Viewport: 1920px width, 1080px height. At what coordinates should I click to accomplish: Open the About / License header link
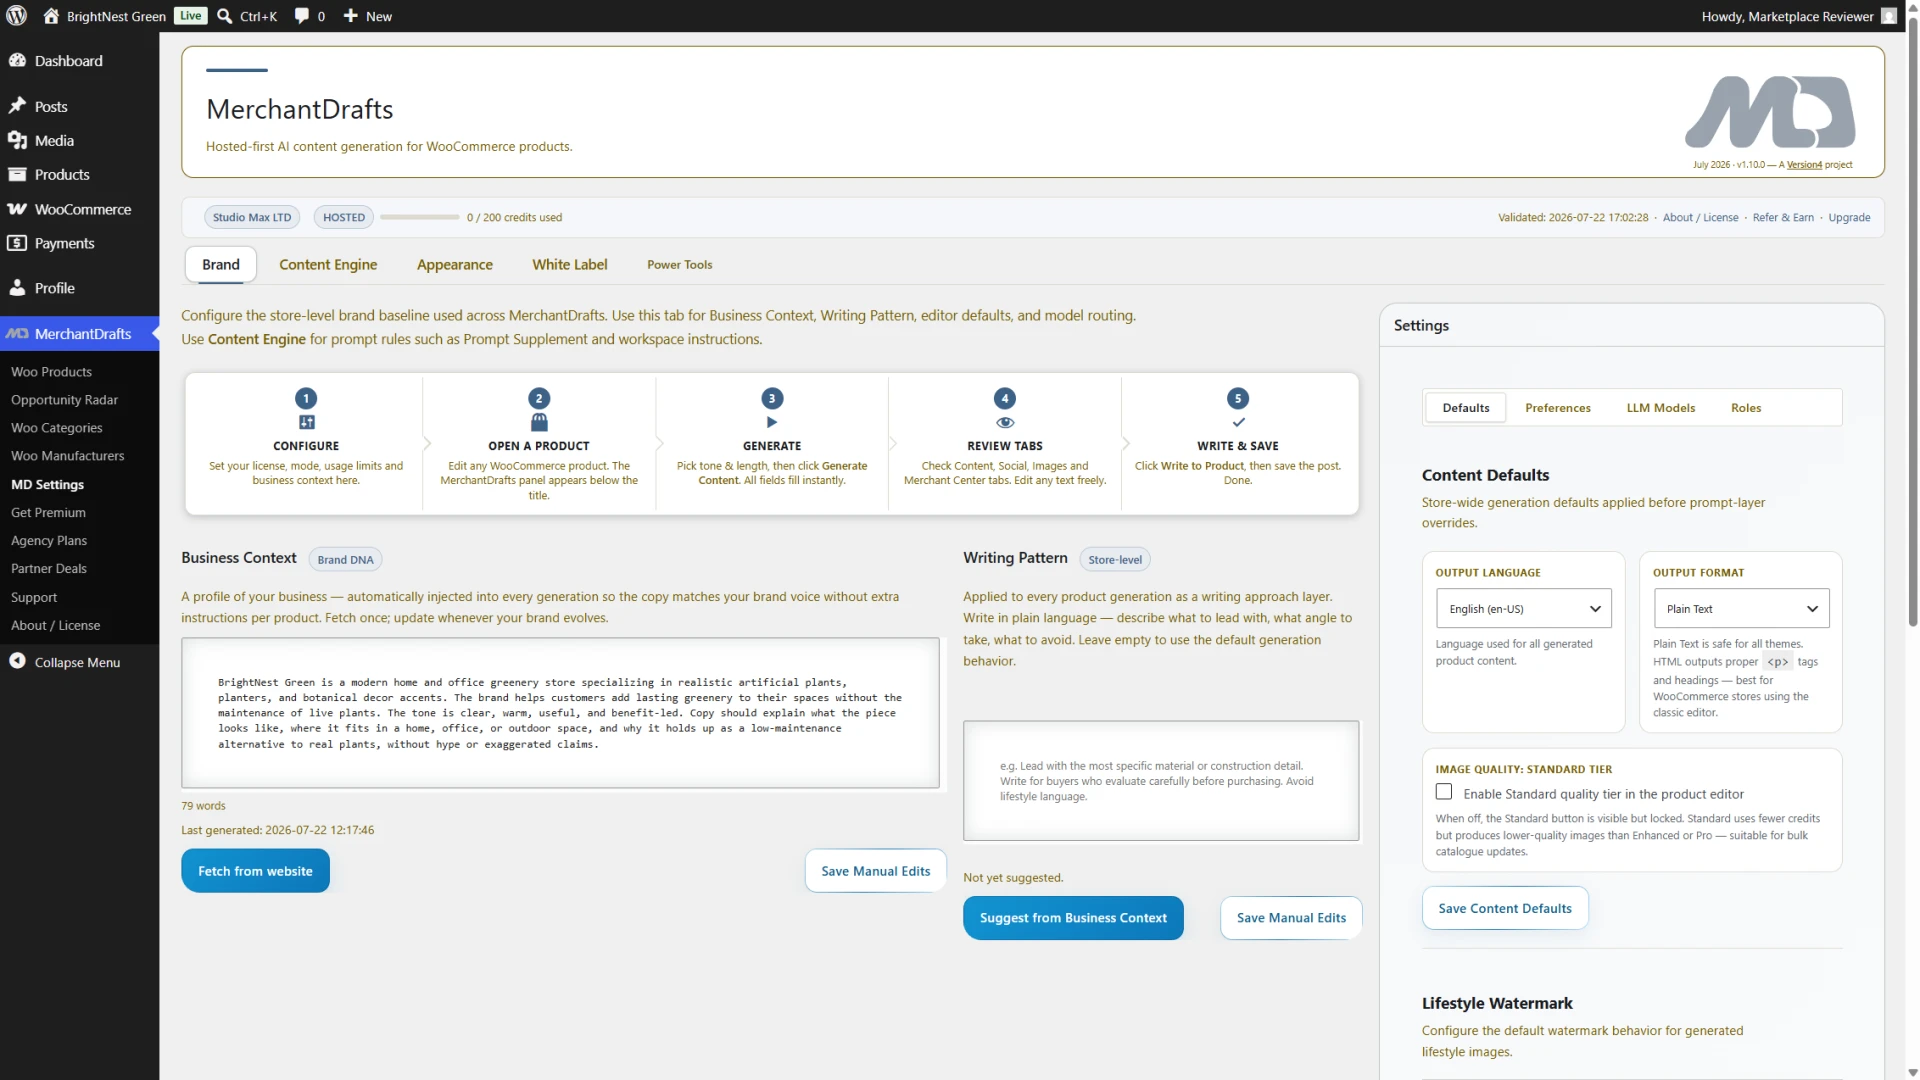pyautogui.click(x=1700, y=217)
